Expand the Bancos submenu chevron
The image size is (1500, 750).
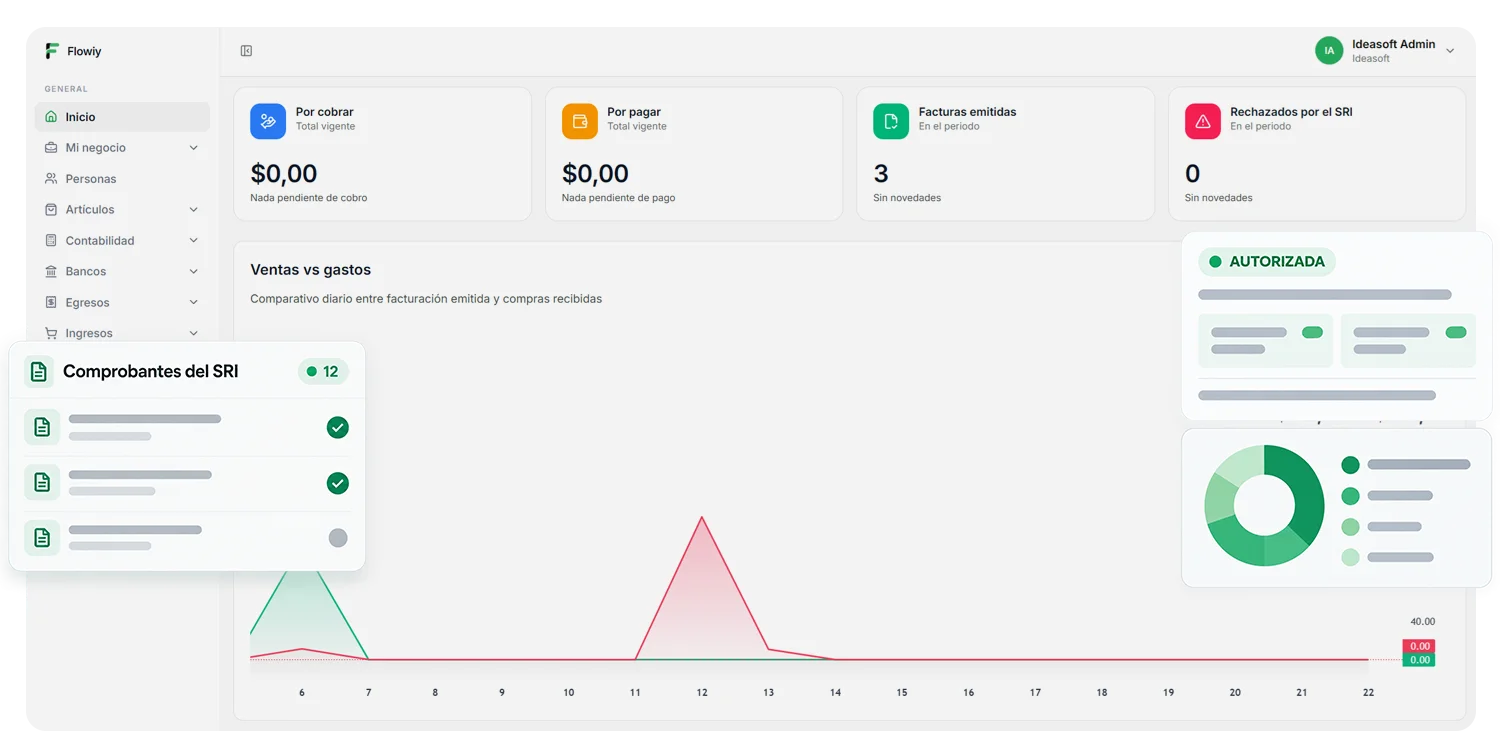(x=194, y=272)
